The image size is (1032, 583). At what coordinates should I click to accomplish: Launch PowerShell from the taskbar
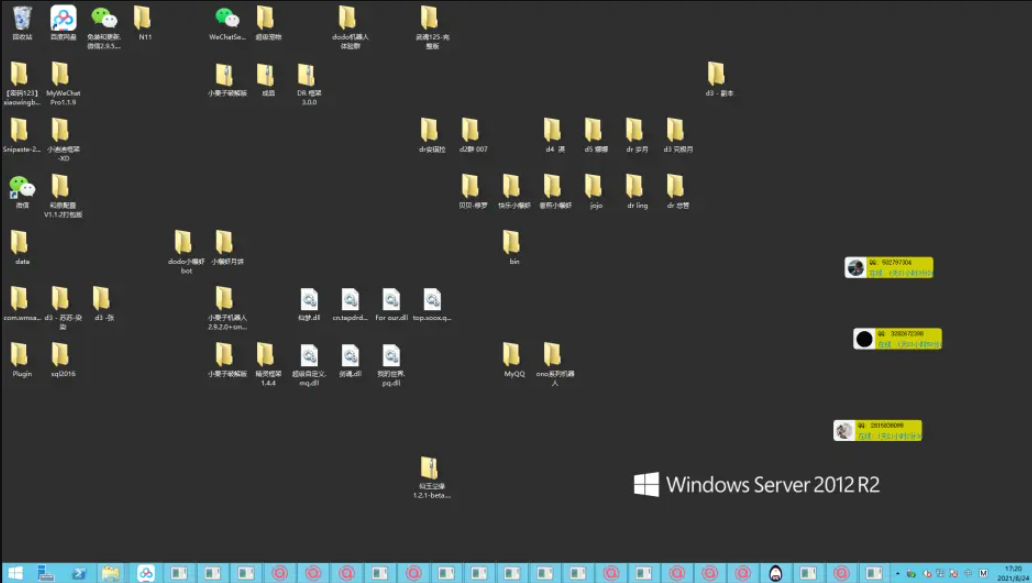tap(79, 573)
